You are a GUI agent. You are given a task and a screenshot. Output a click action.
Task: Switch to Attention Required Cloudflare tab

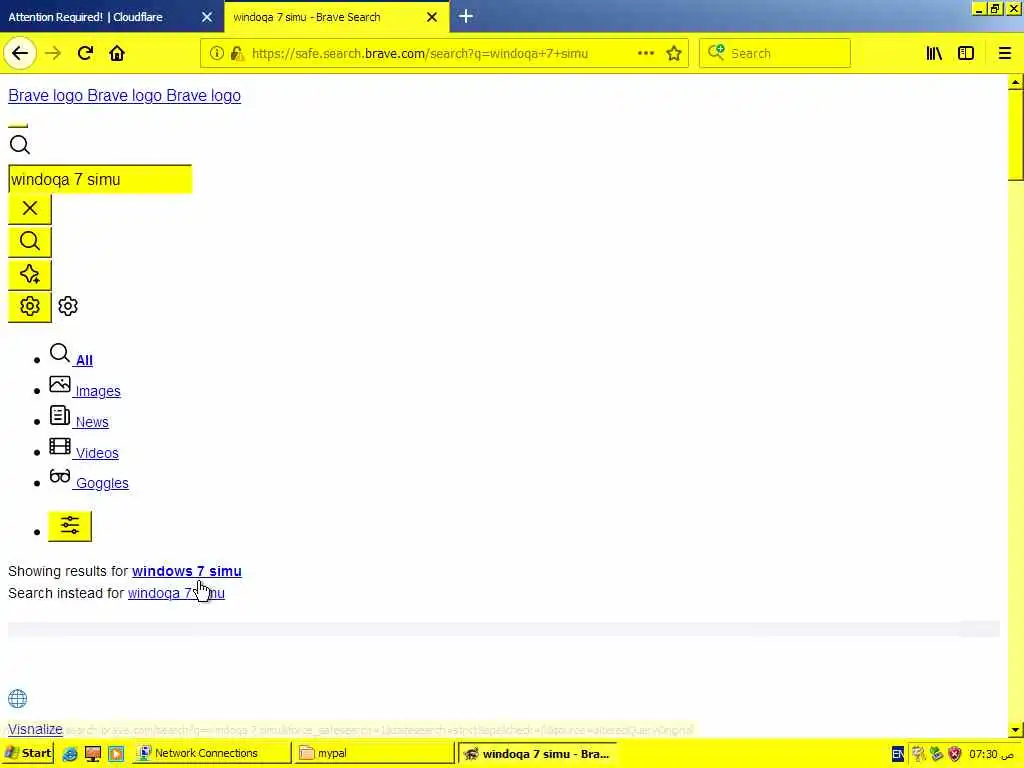(86, 17)
